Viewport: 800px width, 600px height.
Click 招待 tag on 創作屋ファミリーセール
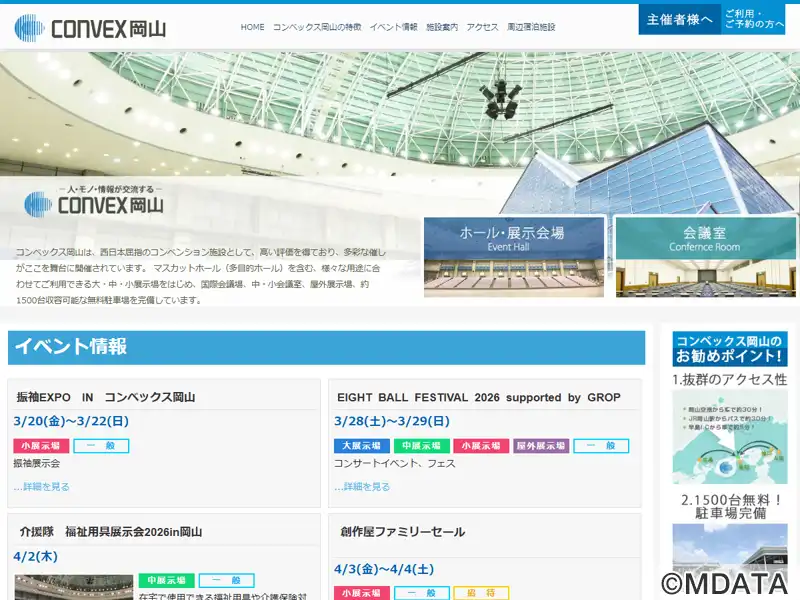[x=481, y=593]
